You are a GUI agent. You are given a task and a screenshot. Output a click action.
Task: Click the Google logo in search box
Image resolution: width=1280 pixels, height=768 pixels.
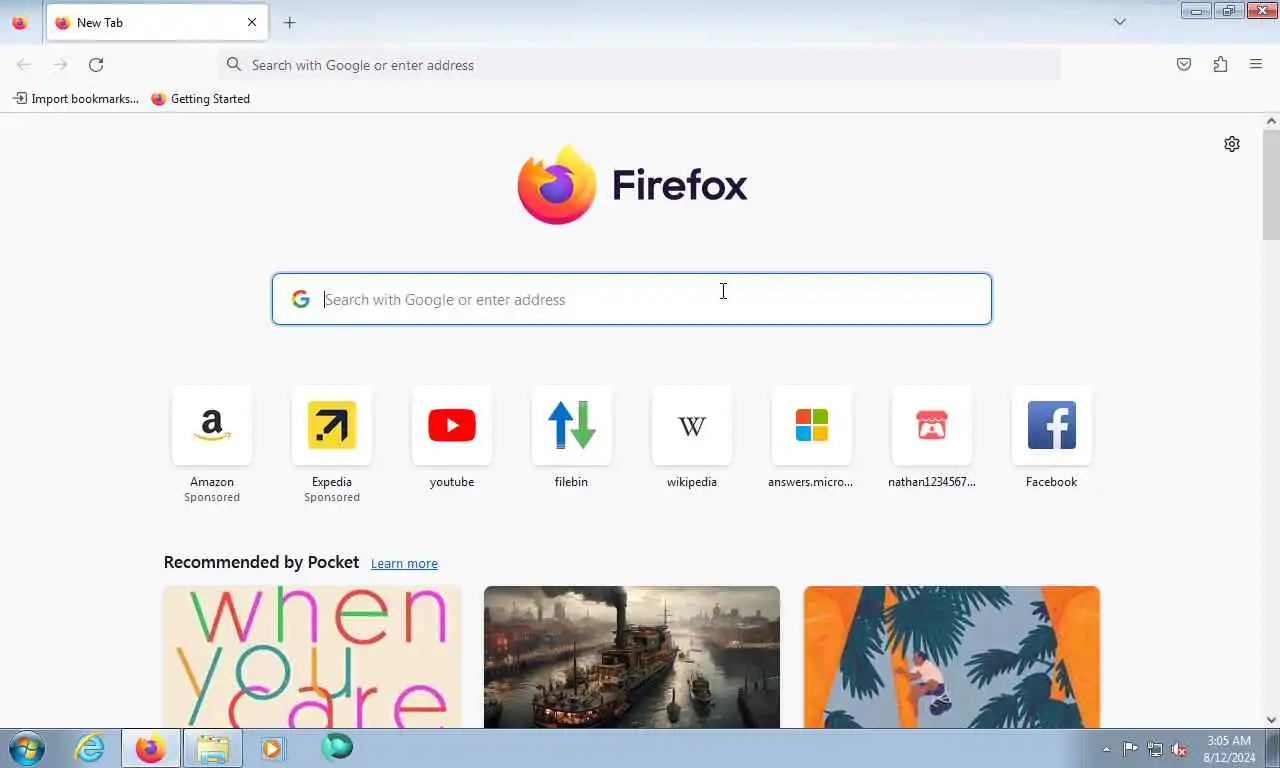[x=301, y=299]
